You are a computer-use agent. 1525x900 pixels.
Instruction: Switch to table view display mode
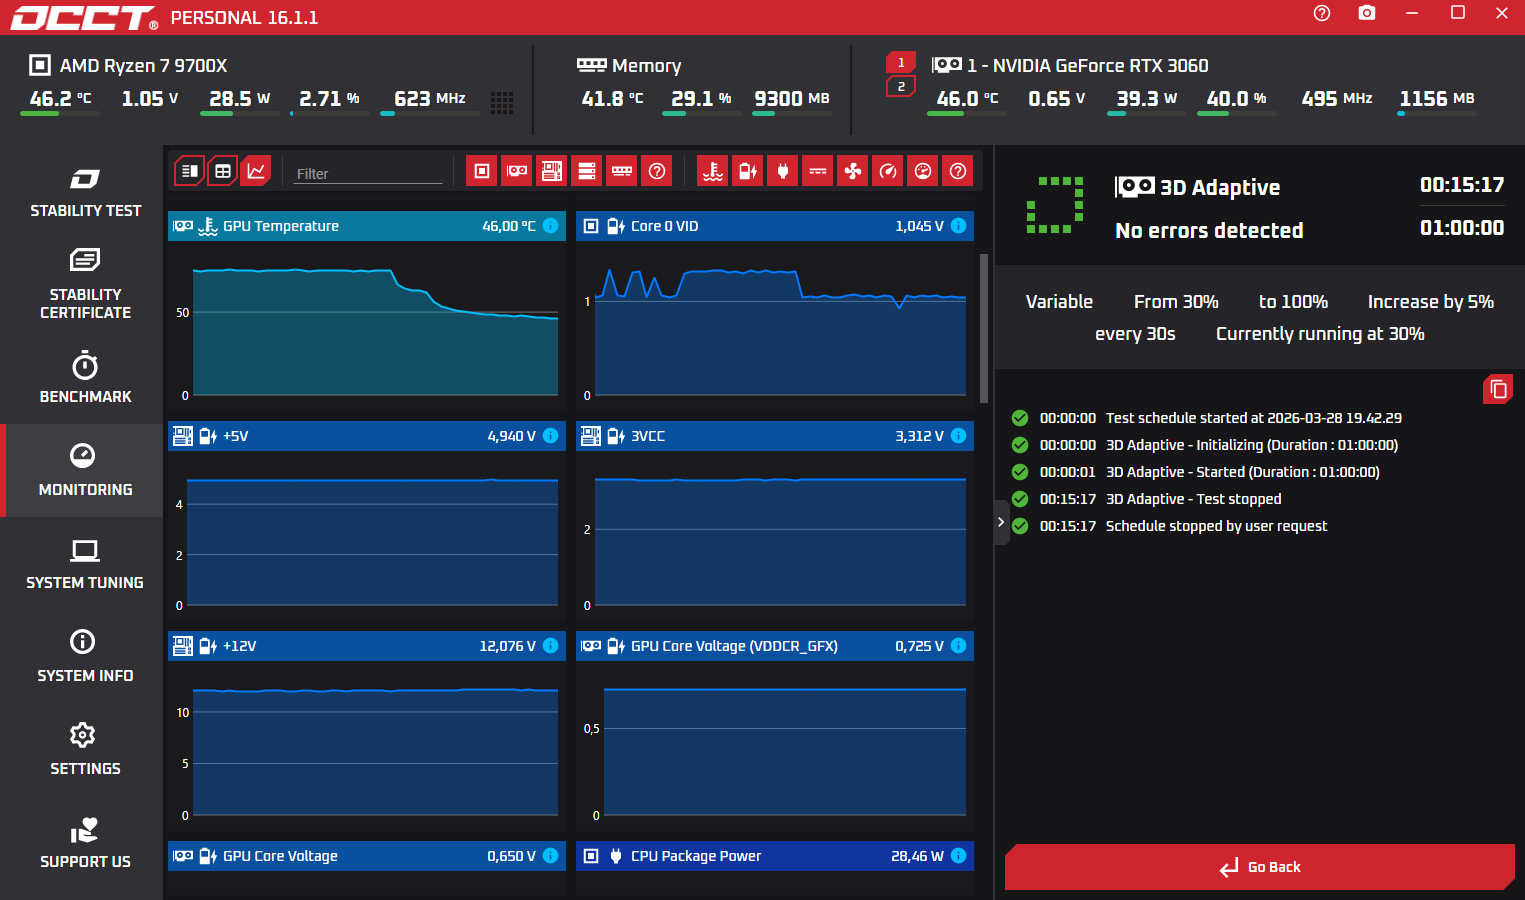coord(223,171)
